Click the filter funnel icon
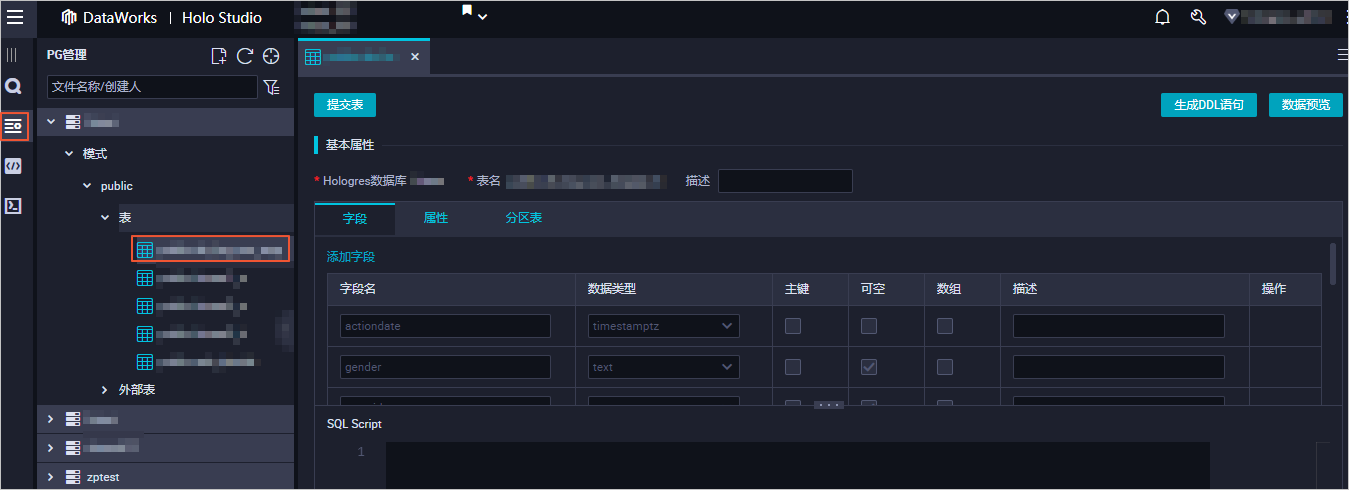This screenshot has width=1349, height=490. [x=271, y=87]
